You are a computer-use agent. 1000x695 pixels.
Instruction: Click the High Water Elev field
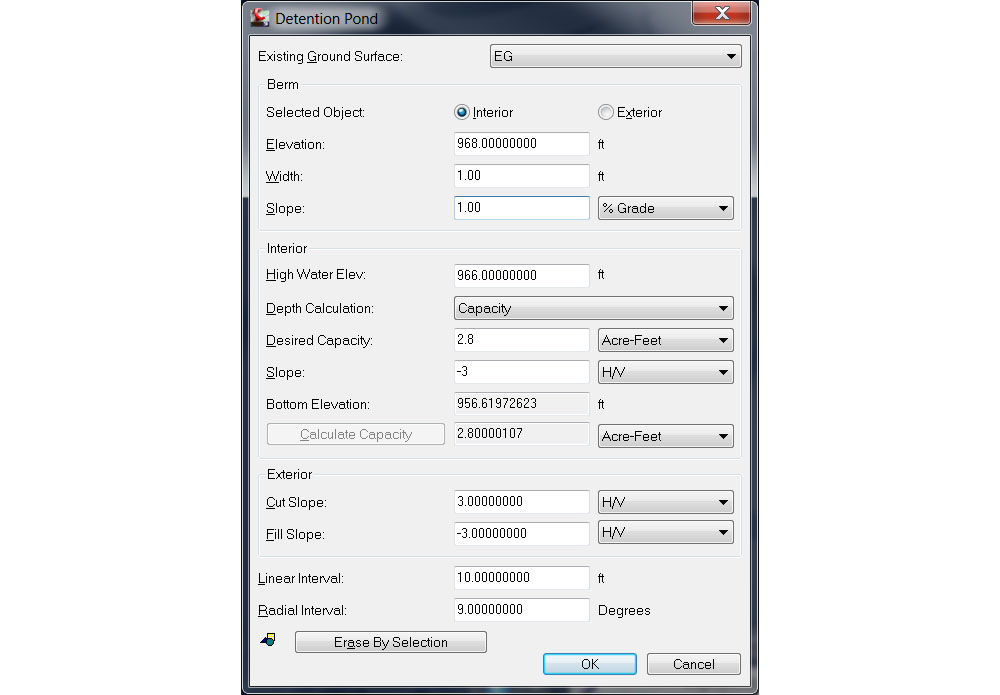(x=521, y=275)
